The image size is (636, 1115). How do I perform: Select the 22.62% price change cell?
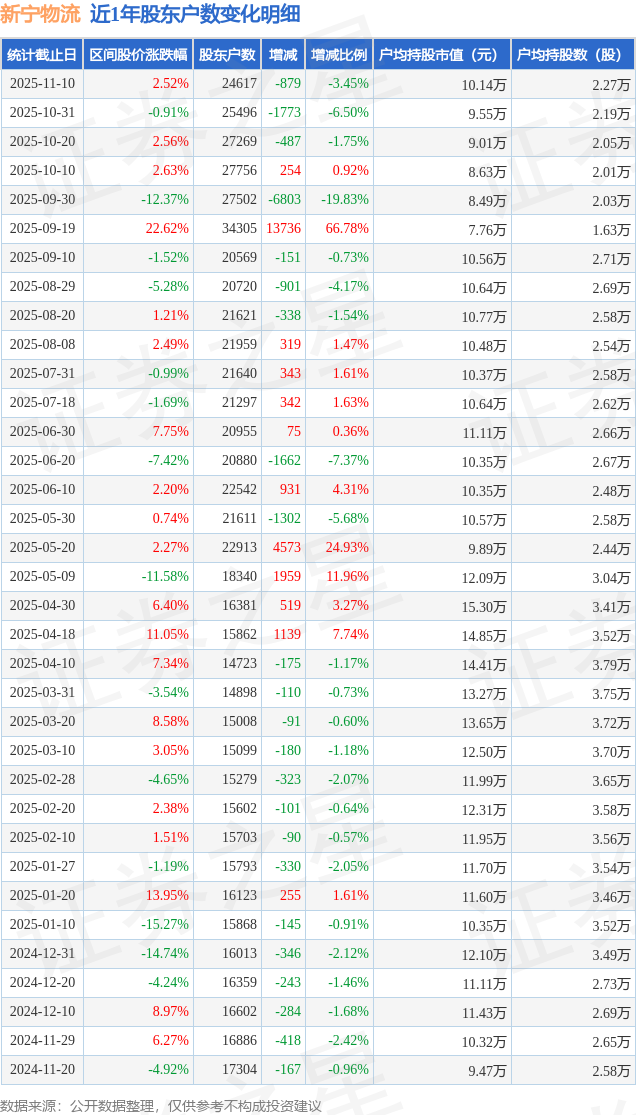167,229
